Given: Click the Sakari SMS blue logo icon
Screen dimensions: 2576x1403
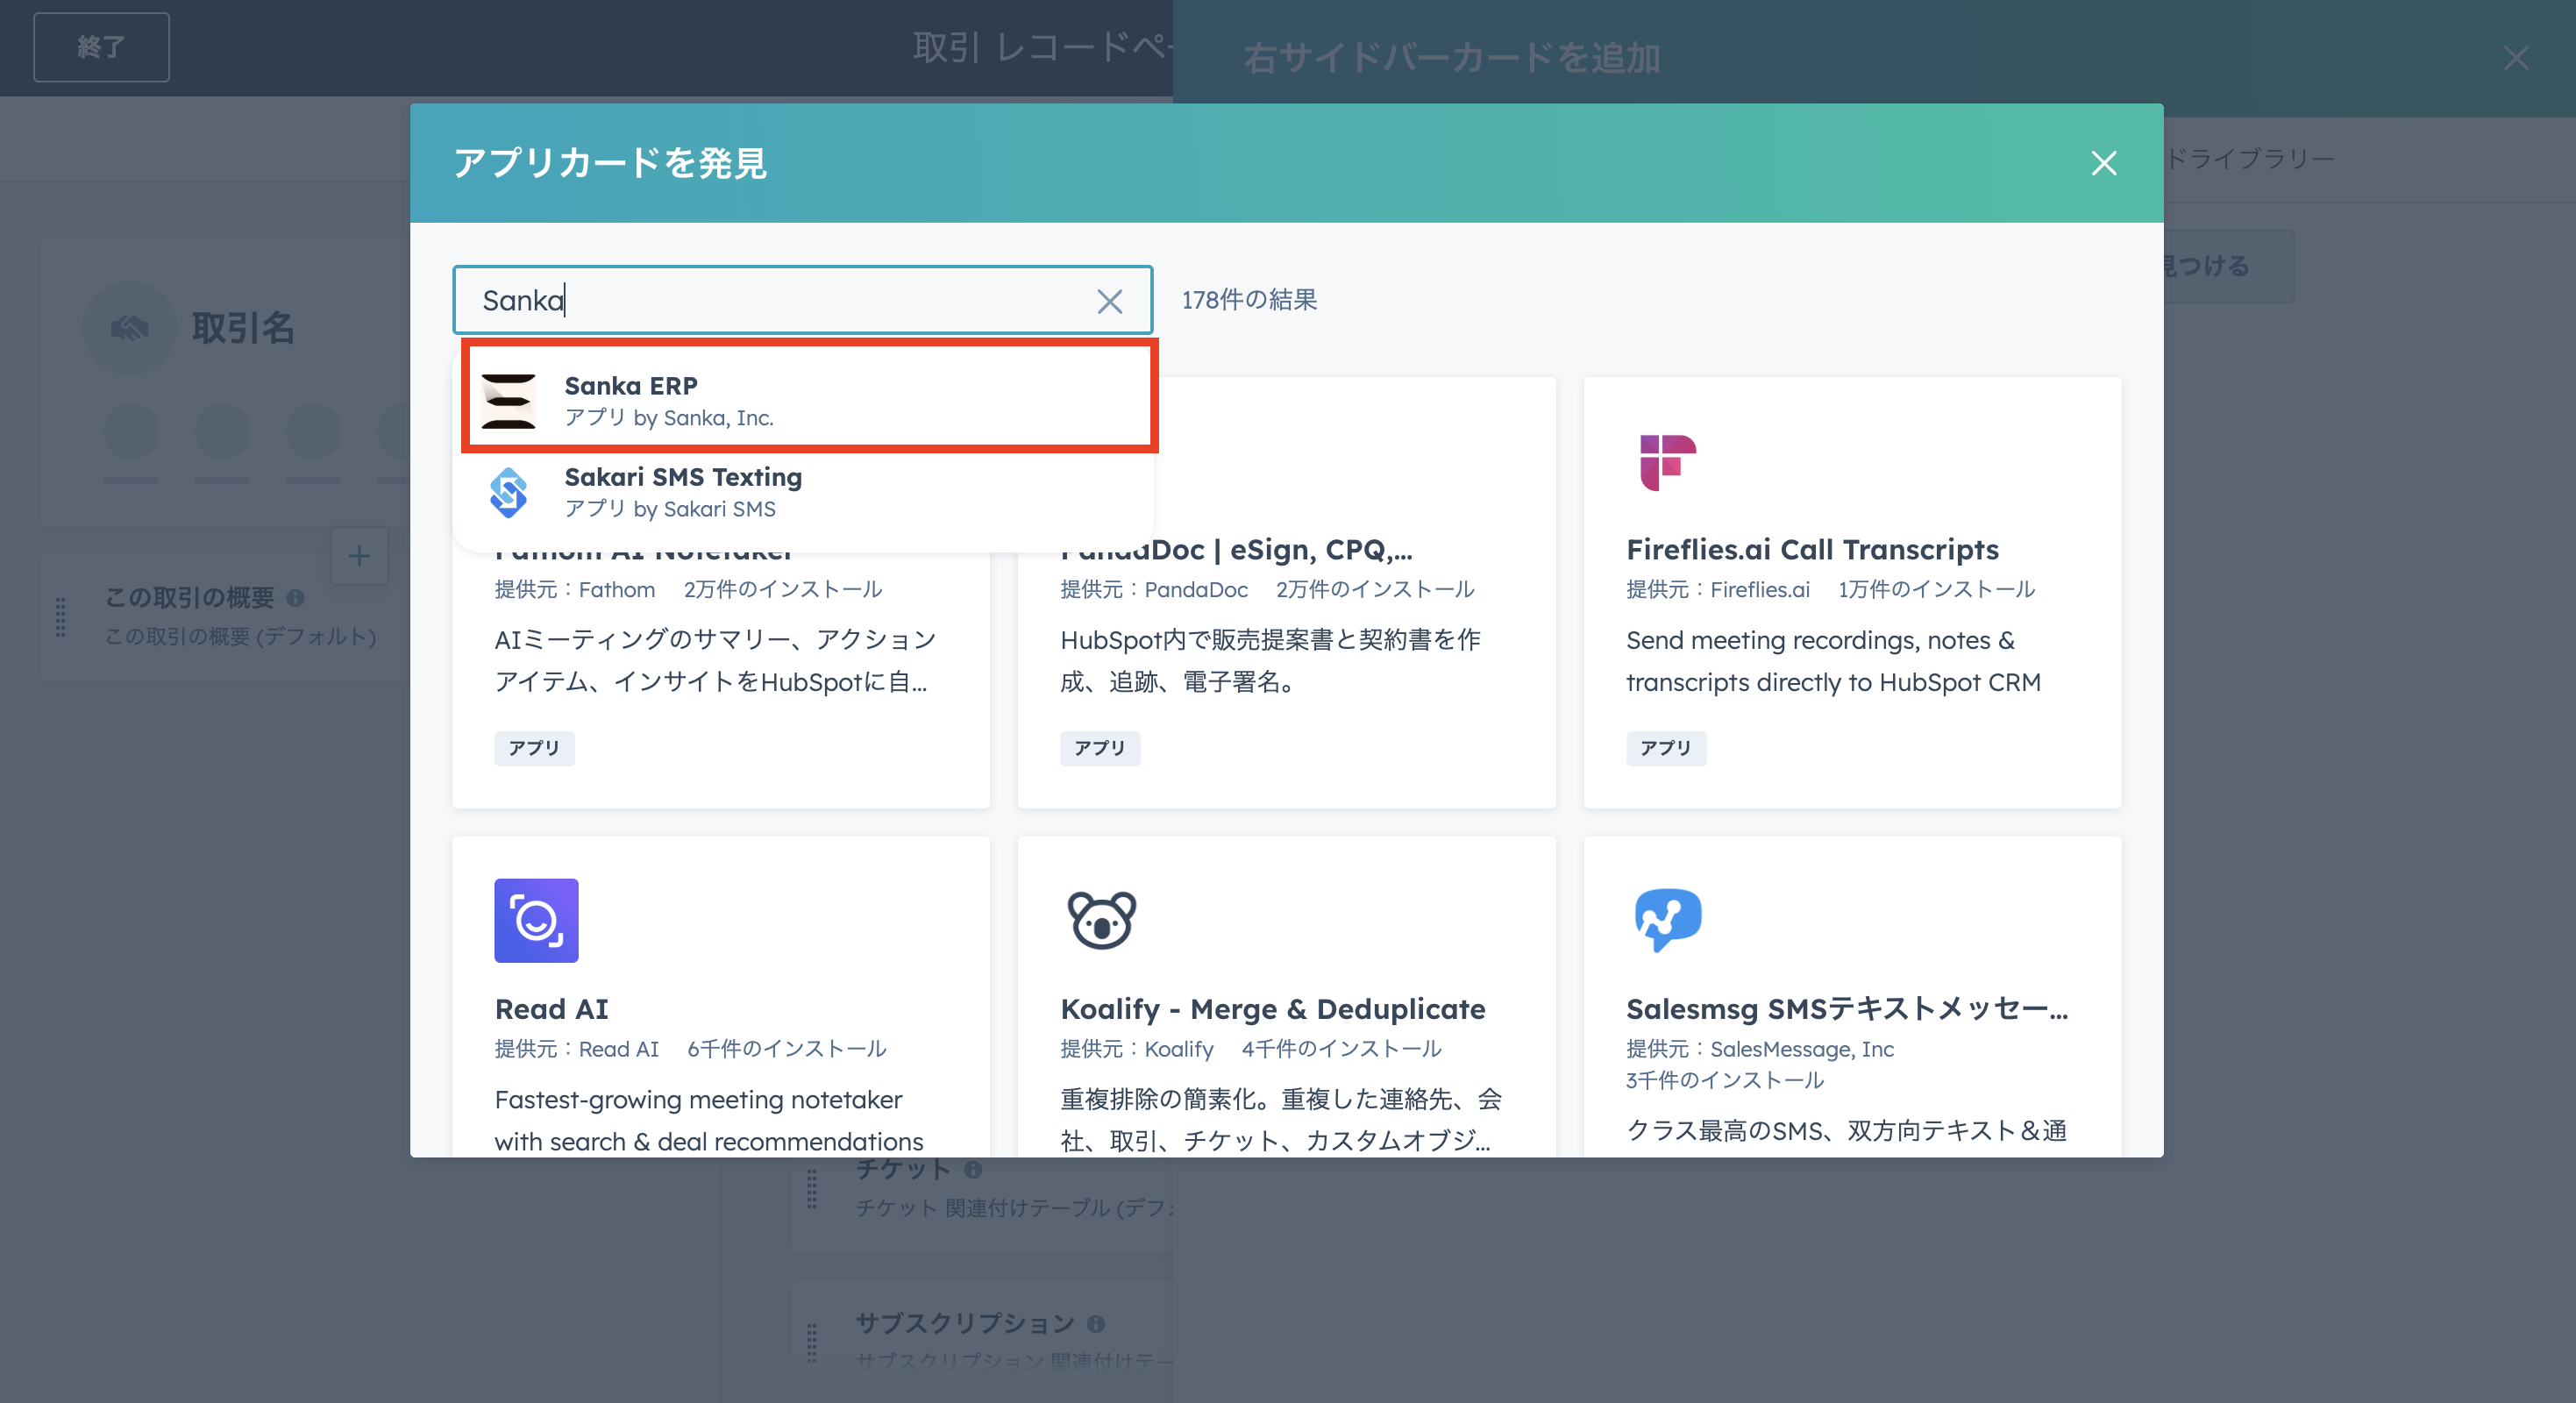Looking at the screenshot, I should pos(509,492).
